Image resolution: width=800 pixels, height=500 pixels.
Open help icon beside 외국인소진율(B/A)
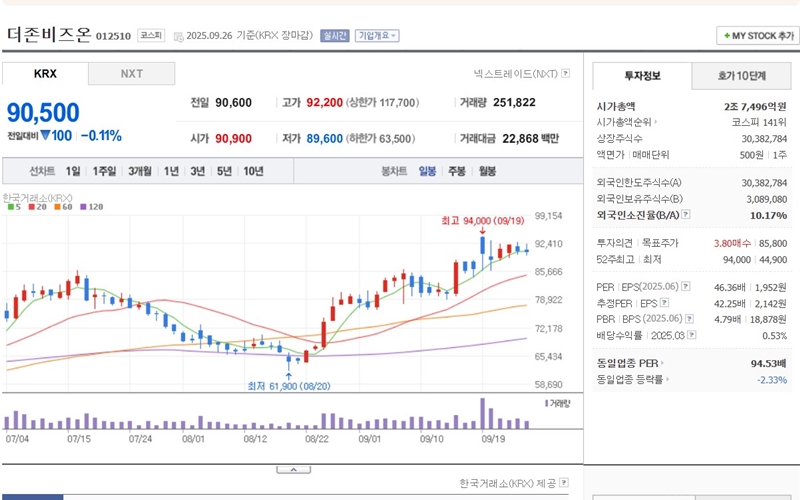(686, 214)
